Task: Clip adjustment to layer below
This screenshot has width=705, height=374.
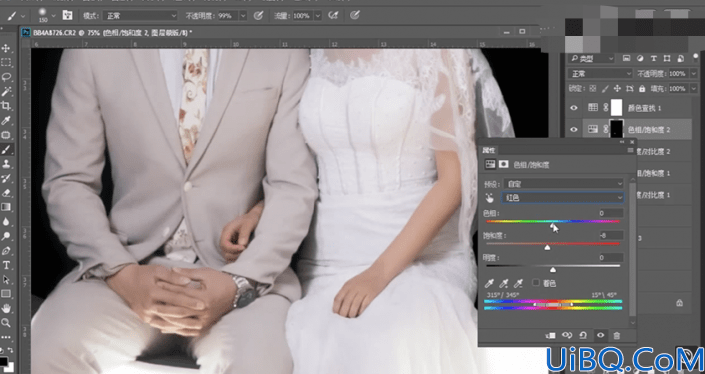Action: [550, 335]
